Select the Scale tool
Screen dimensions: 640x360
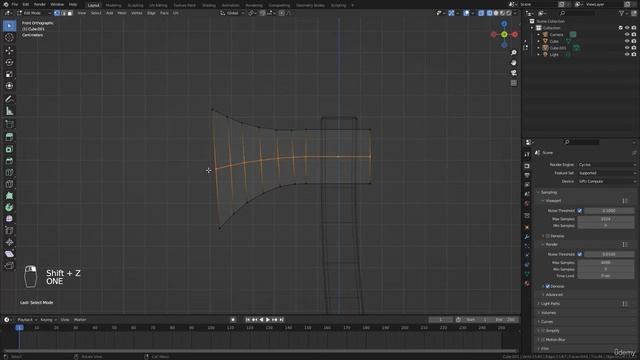pyautogui.click(x=9, y=74)
